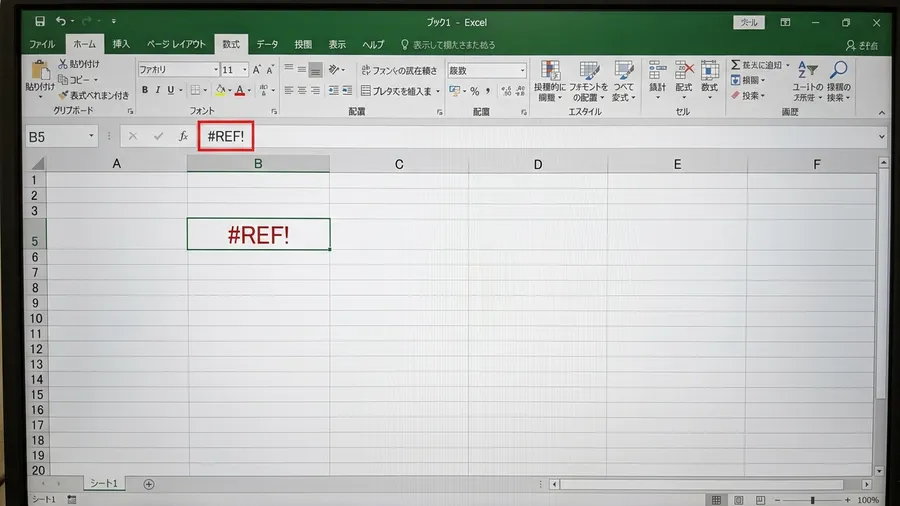The height and width of the screenshot is (506, 900).
Task: Click the Undo arrow icon
Action: click(60, 21)
